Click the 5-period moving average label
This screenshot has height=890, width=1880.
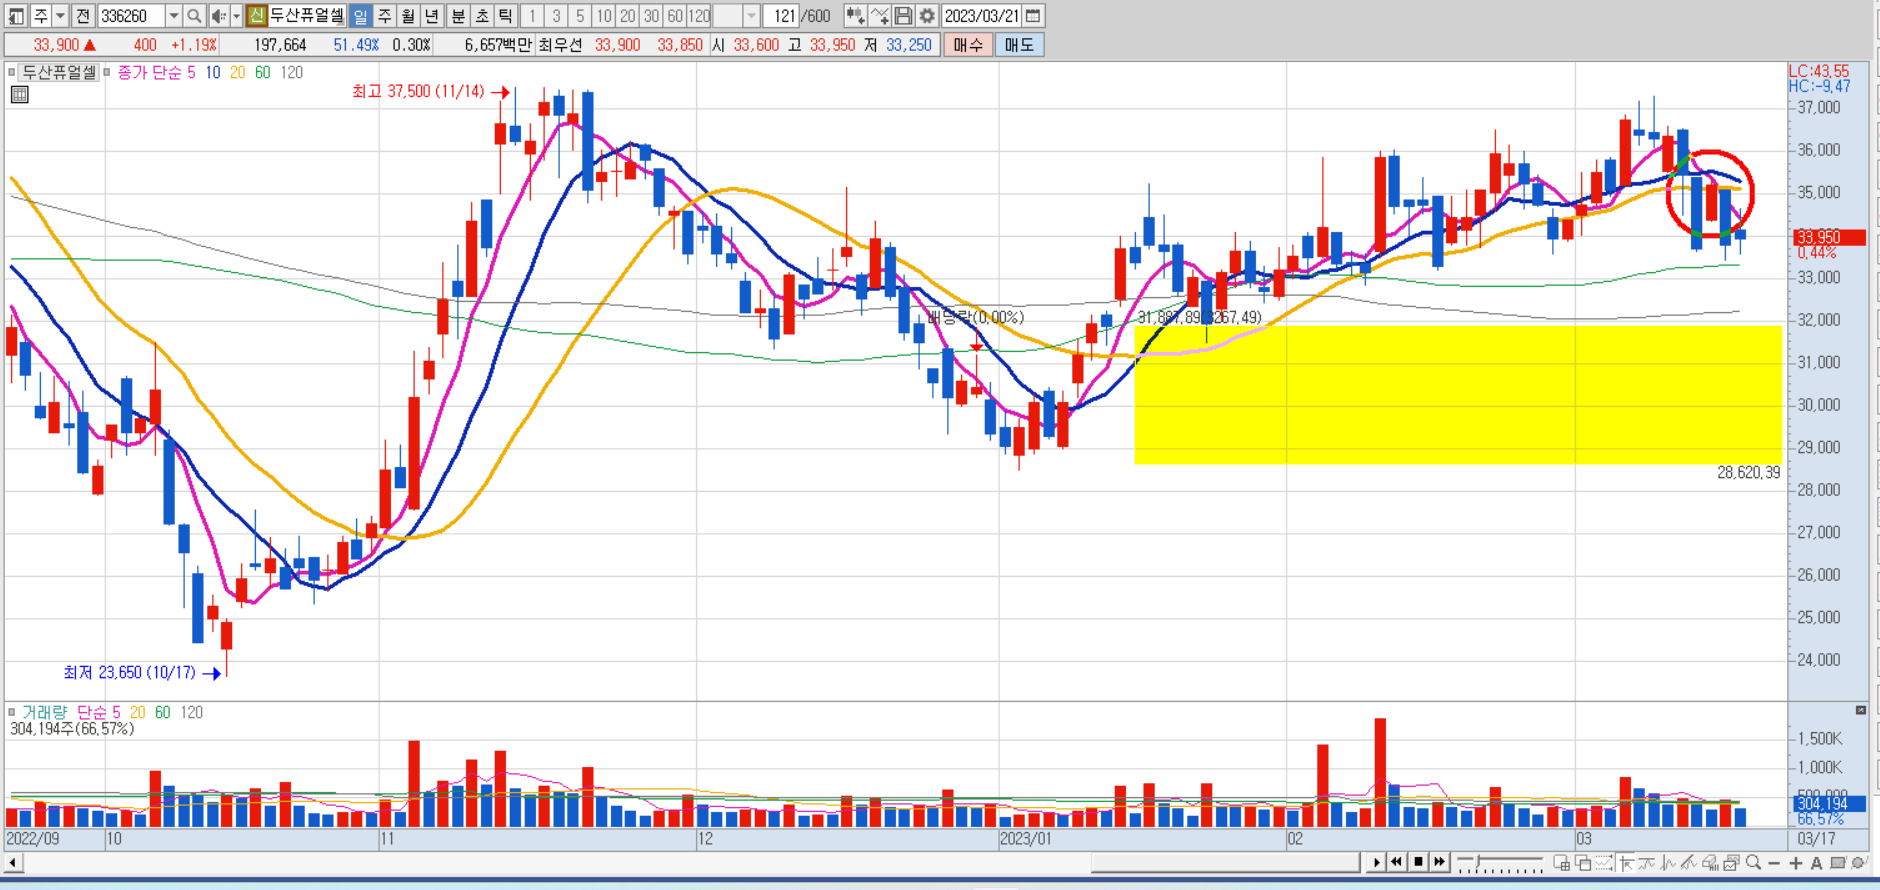191,72
